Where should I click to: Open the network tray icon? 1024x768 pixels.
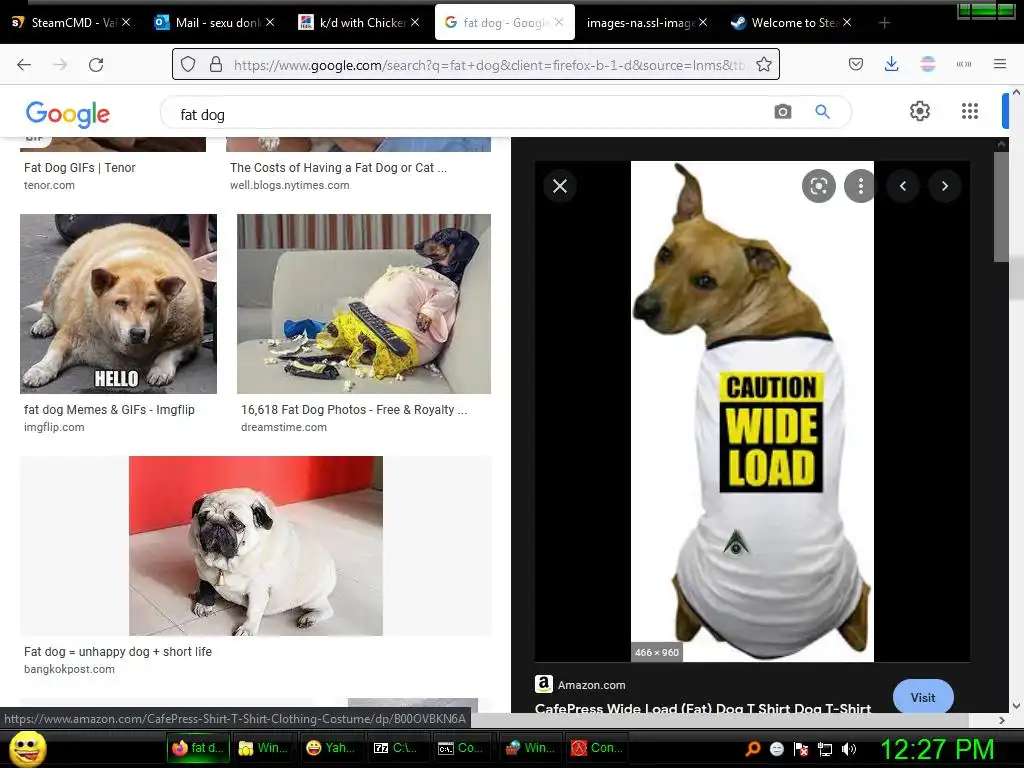coord(825,749)
